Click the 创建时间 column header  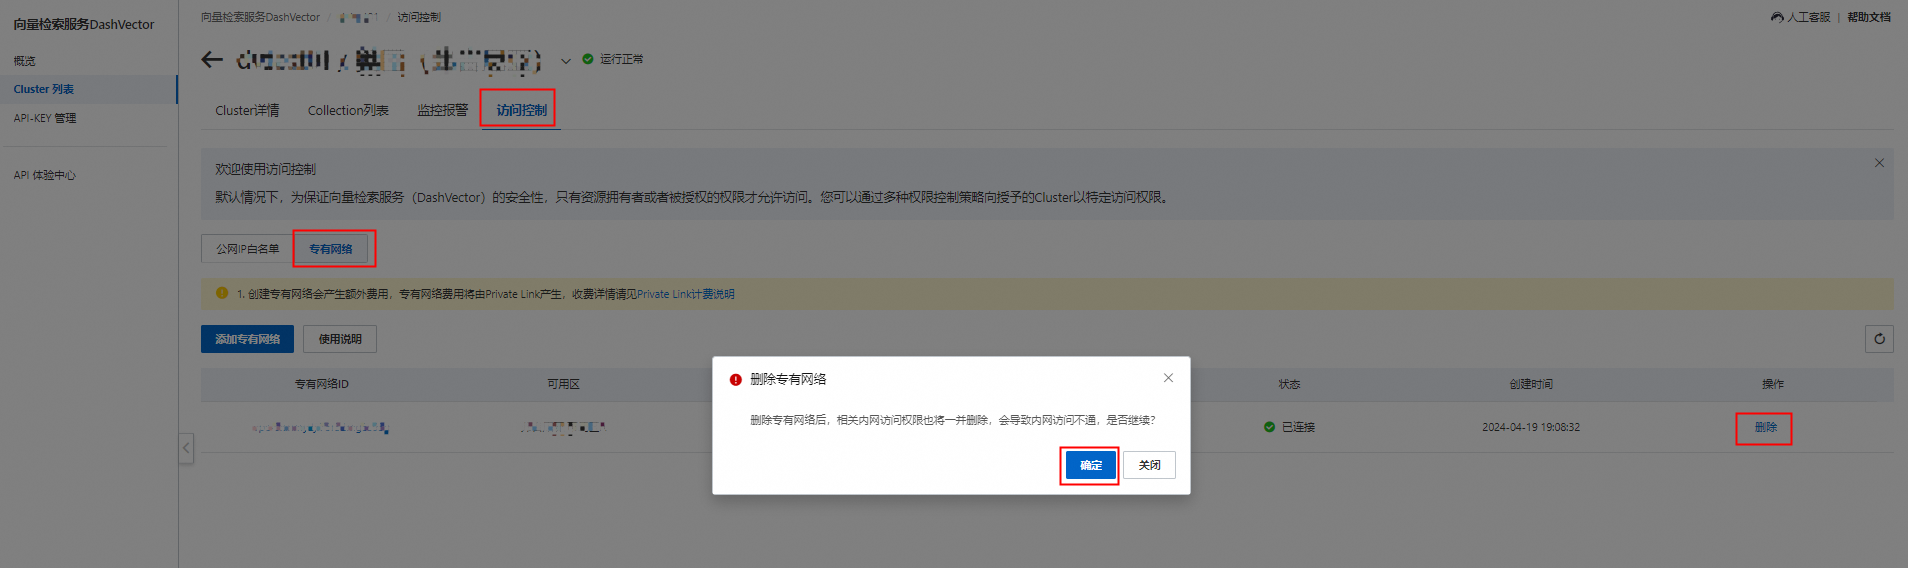pos(1531,384)
